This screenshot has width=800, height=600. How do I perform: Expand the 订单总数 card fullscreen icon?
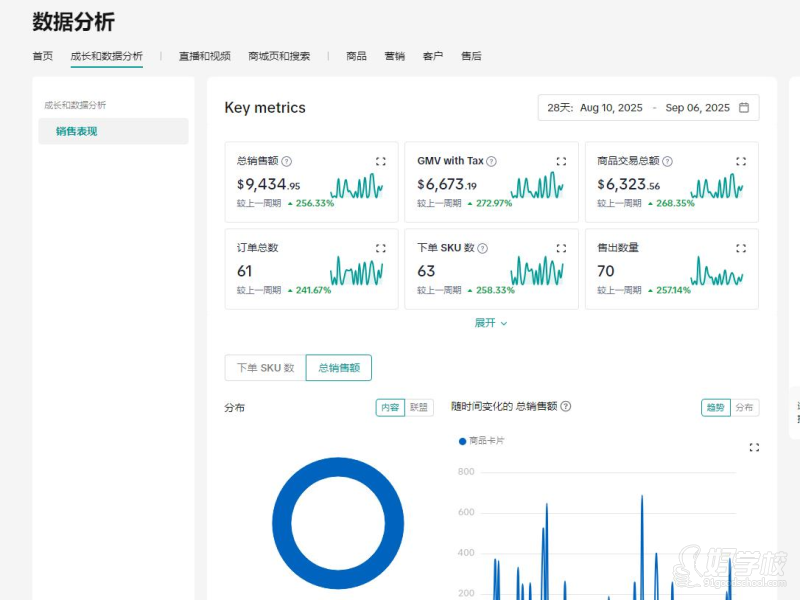[380, 248]
